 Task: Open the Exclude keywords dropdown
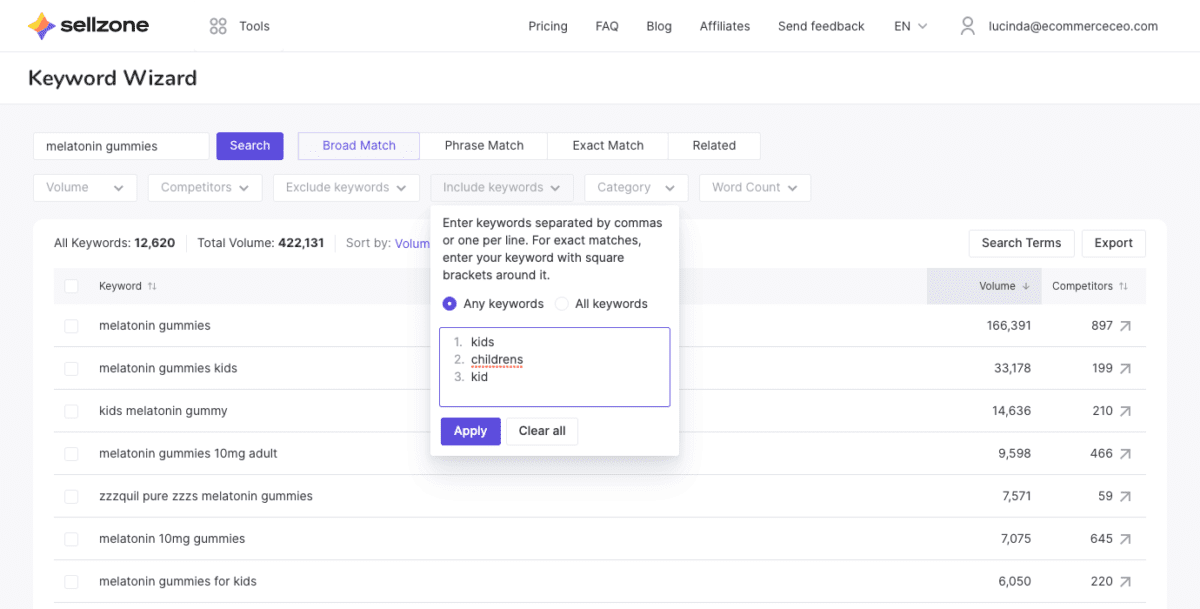coord(346,188)
